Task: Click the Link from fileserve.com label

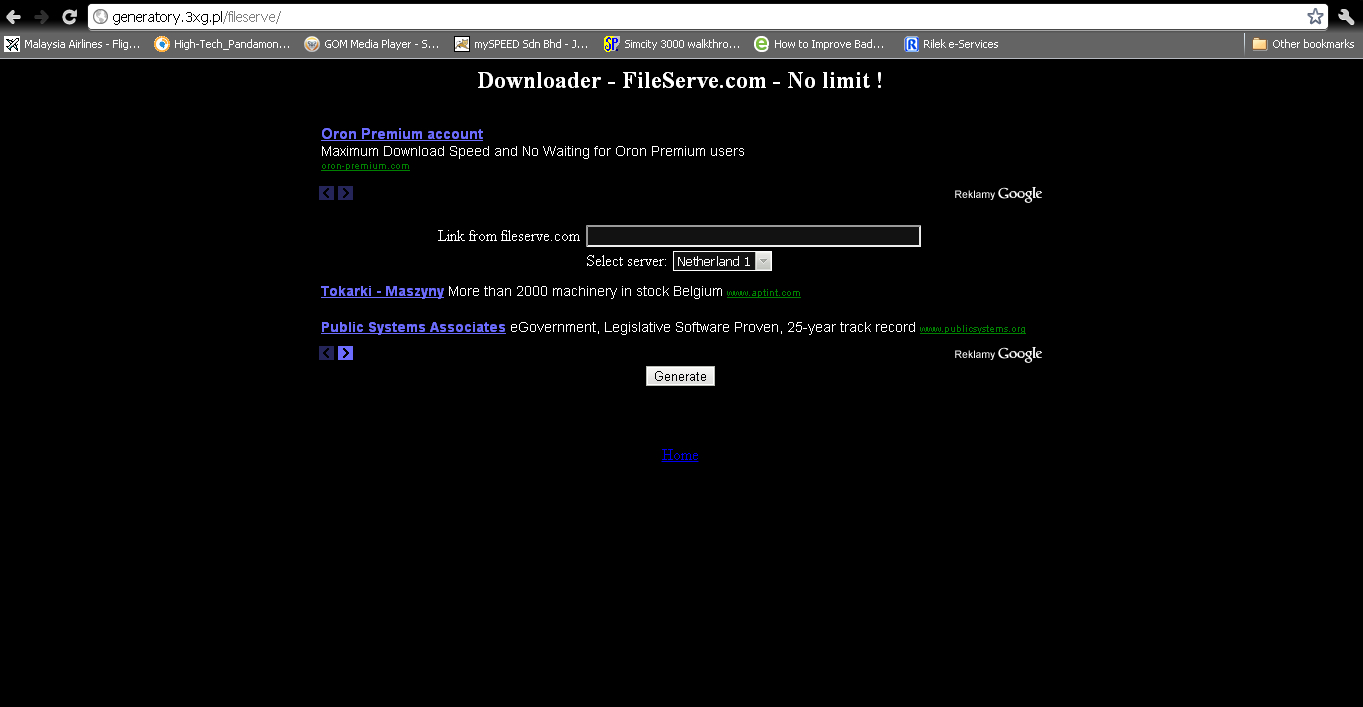Action: coord(509,236)
